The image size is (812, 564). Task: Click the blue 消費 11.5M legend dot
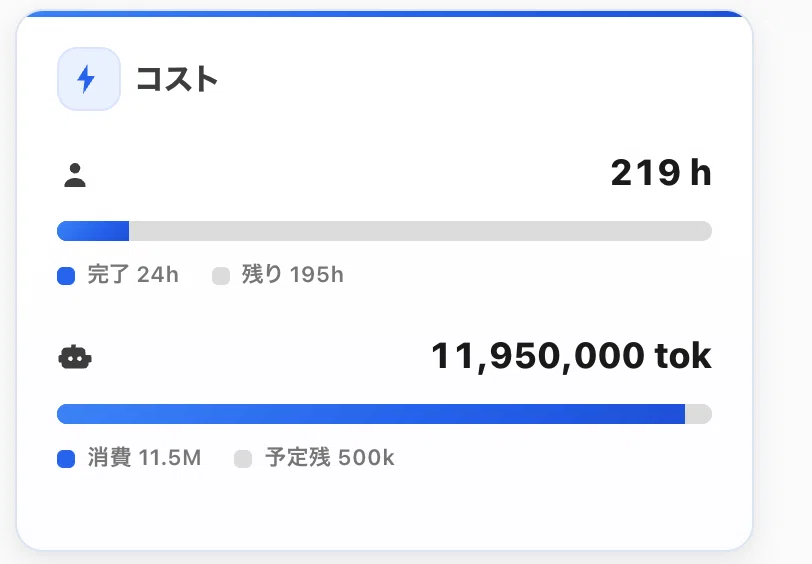pos(66,458)
